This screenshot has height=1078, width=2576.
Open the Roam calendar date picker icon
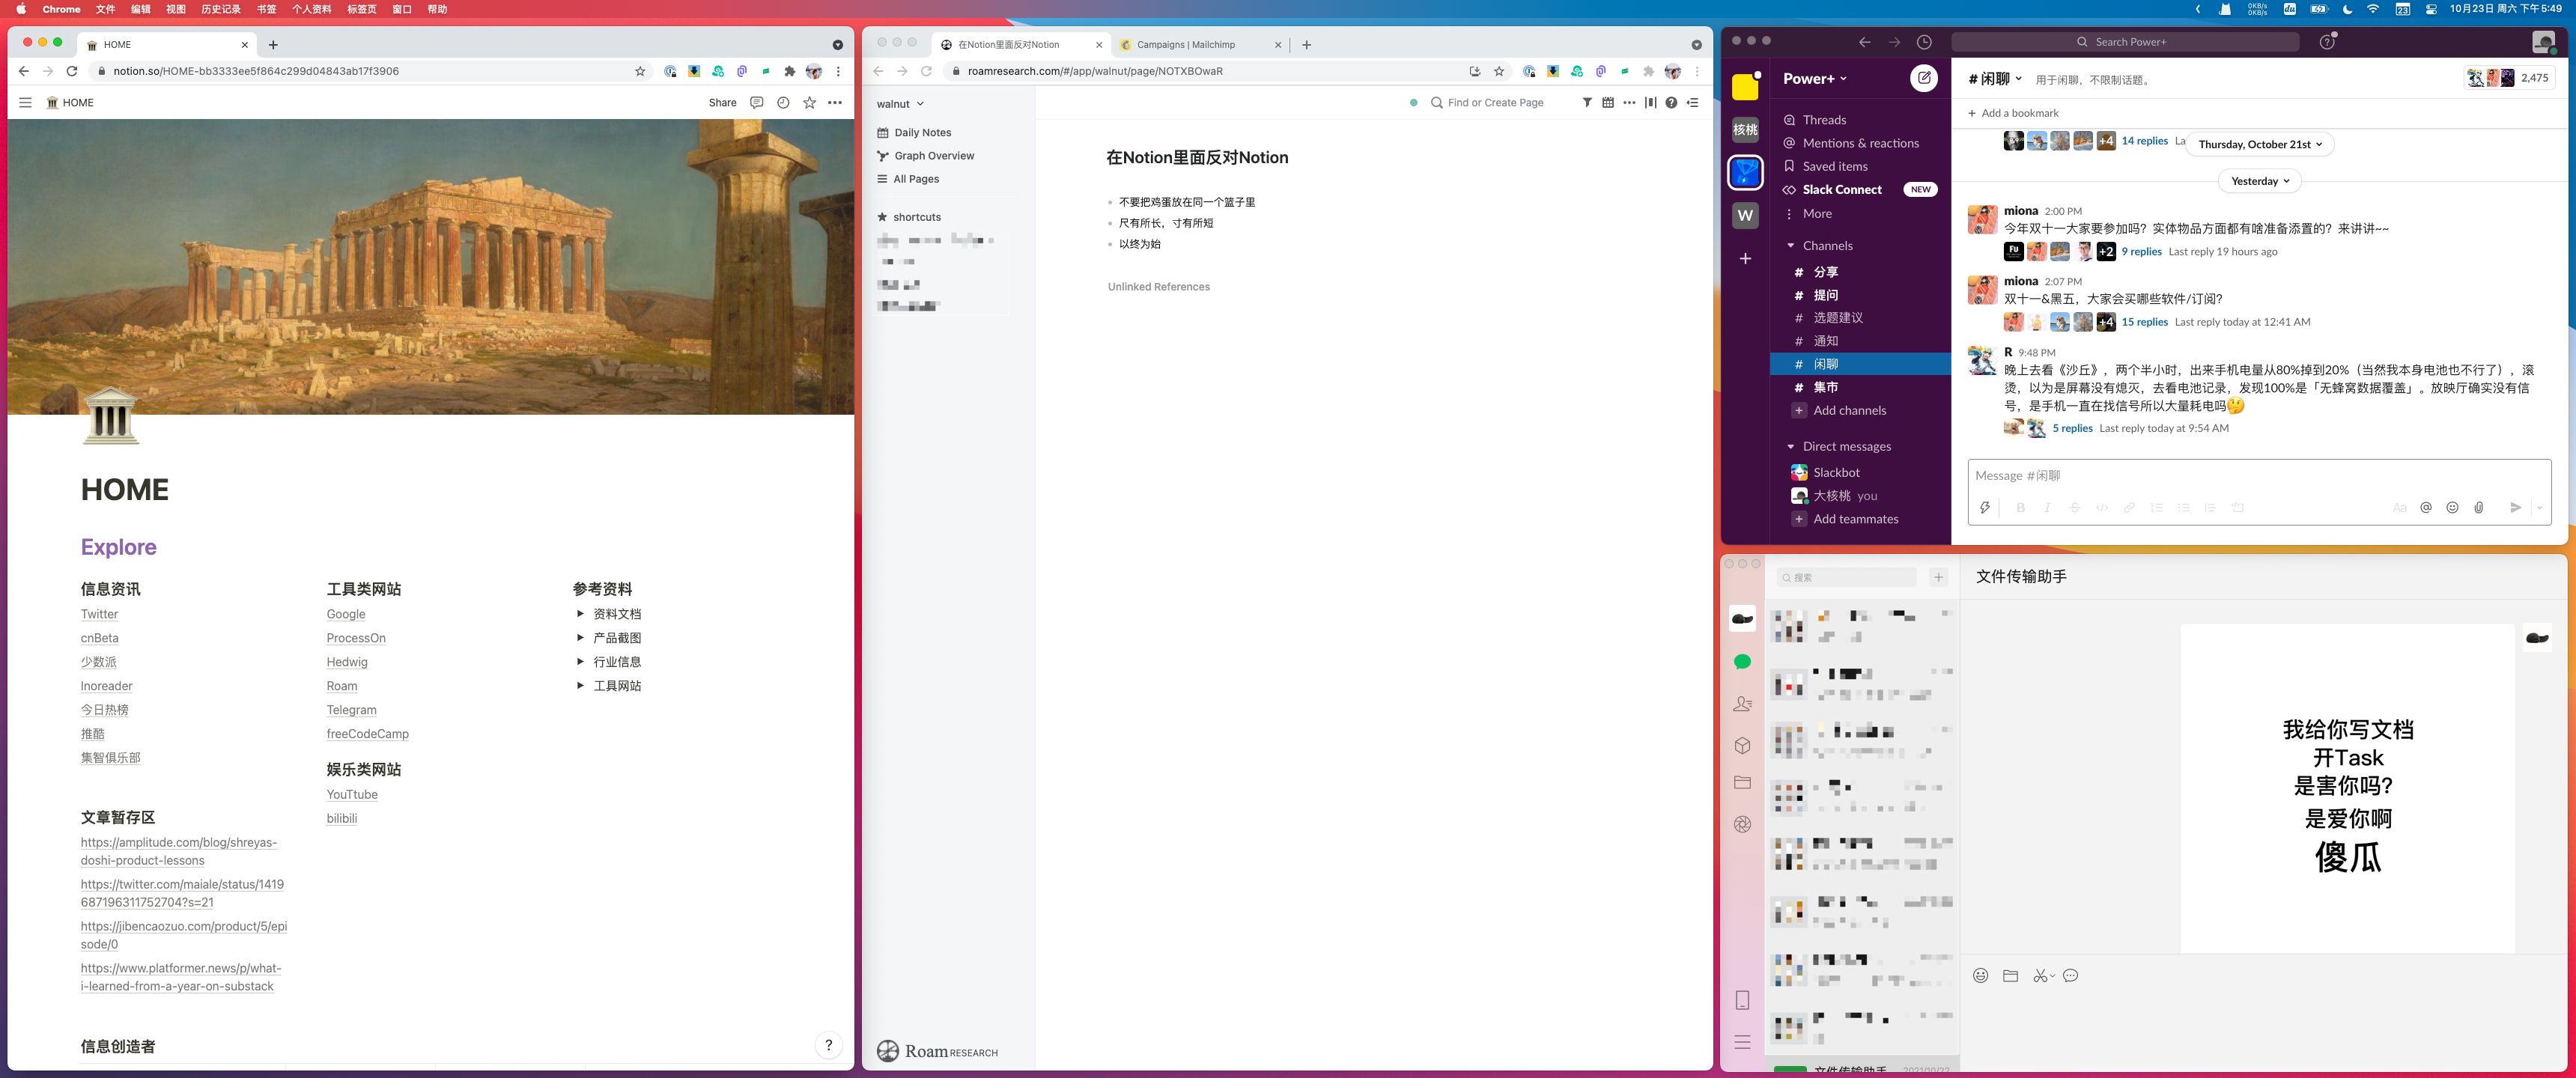click(x=1608, y=102)
